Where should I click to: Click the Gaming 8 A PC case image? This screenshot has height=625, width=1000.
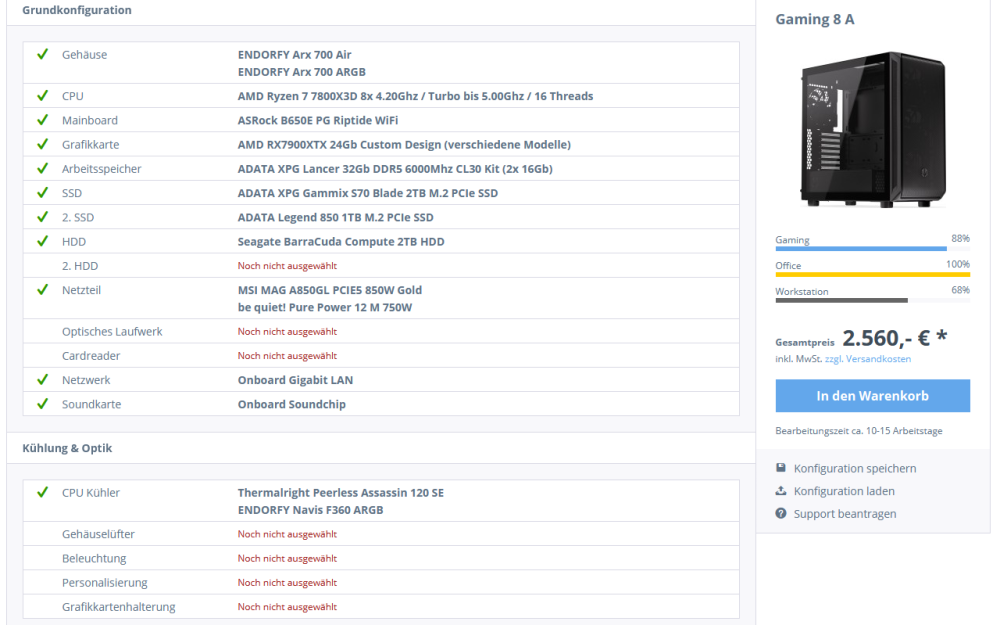pos(872,129)
